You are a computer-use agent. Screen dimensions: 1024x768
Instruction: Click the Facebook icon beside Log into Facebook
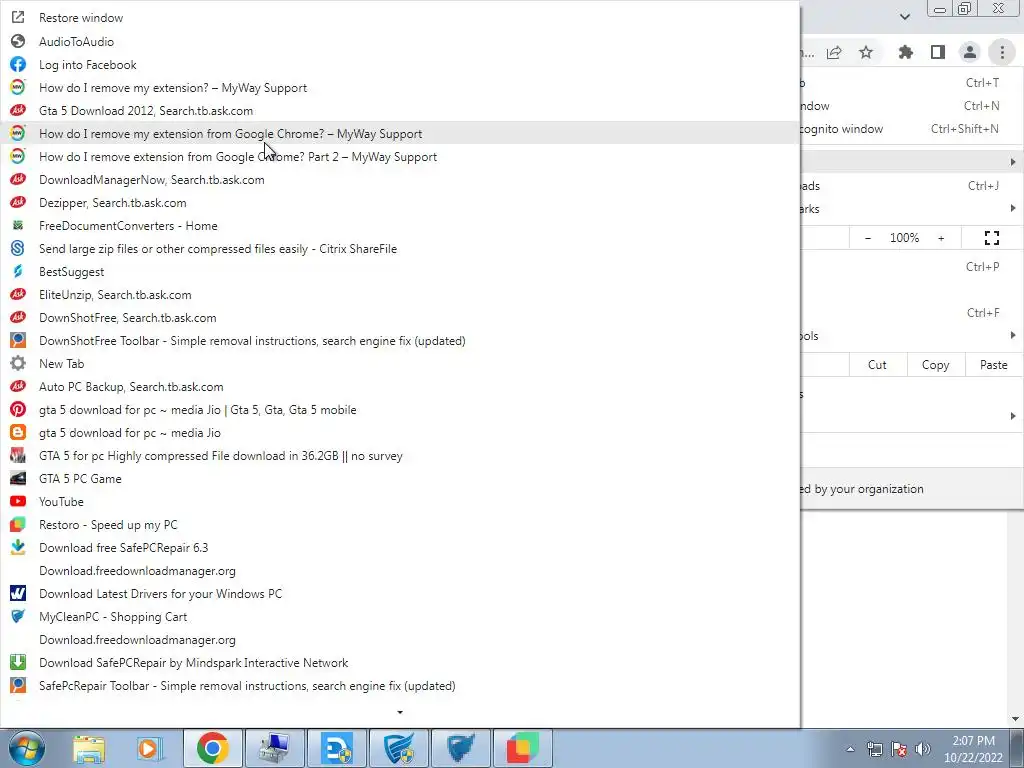point(18,65)
